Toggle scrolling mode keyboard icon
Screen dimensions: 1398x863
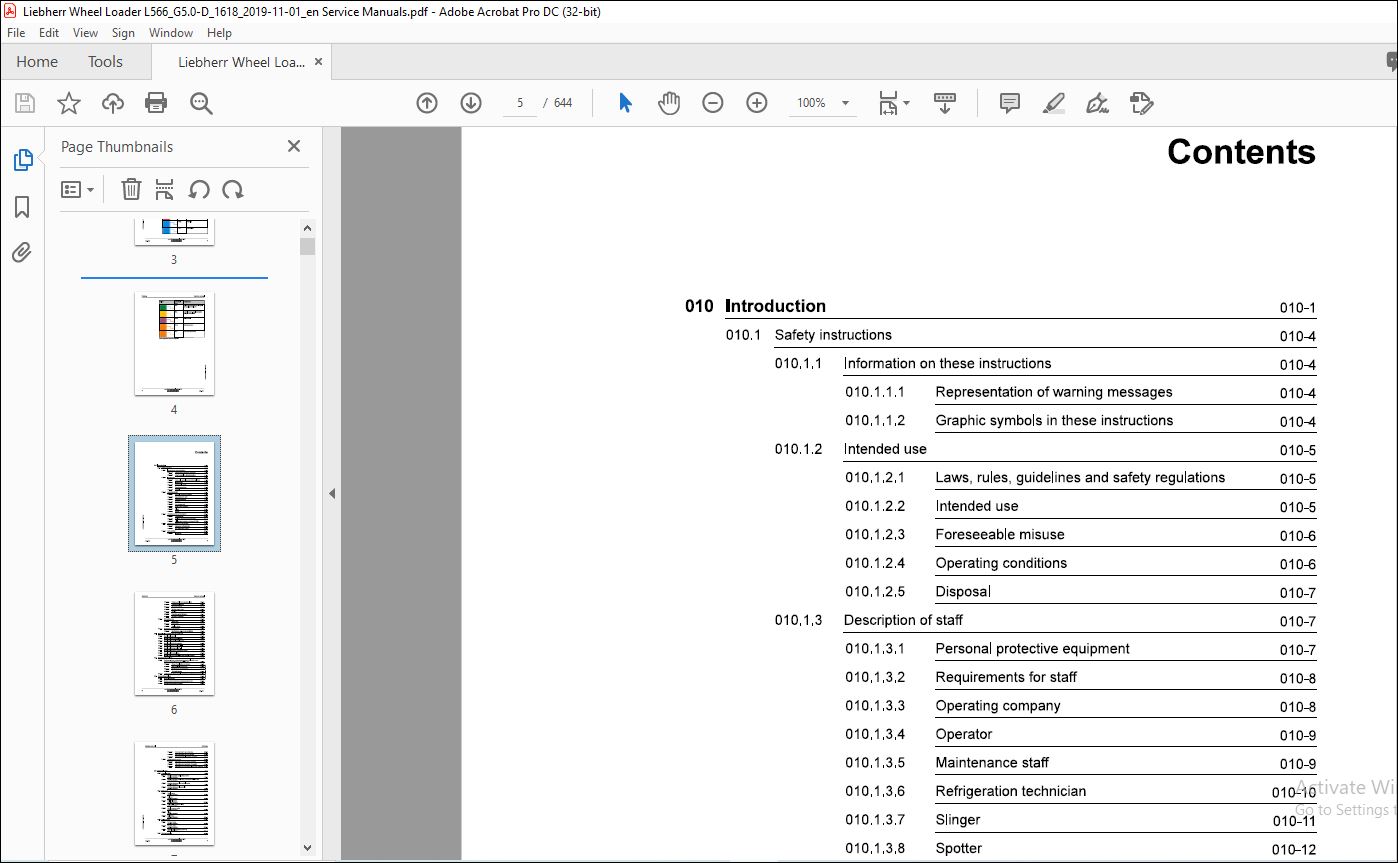point(945,103)
